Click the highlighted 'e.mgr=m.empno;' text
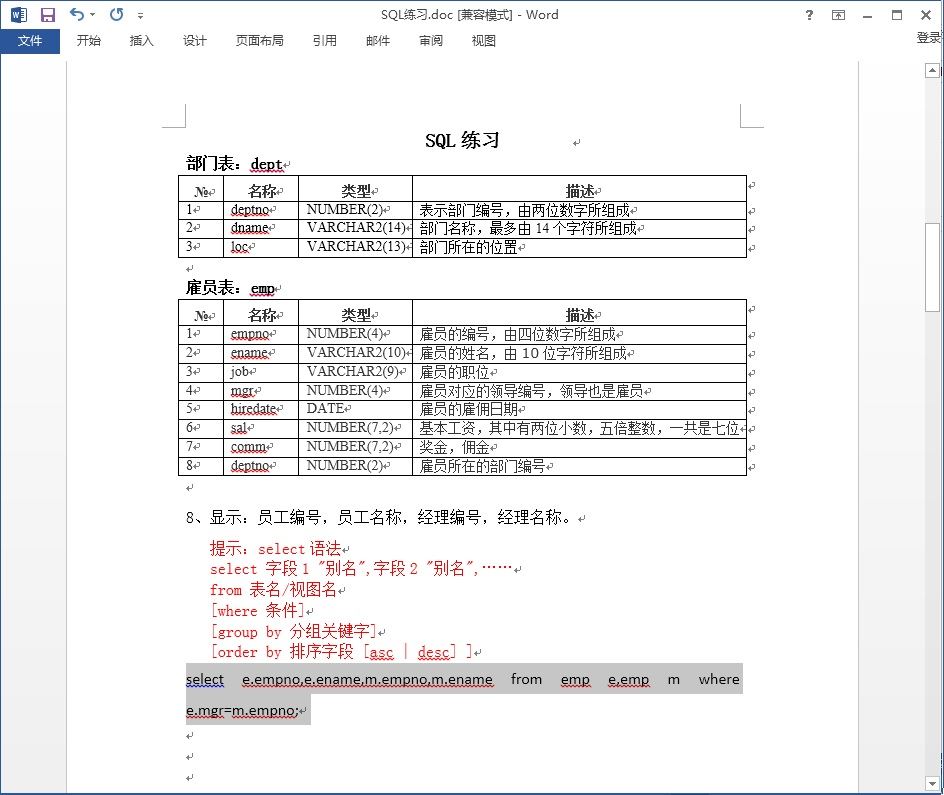This screenshot has height=795, width=944. pyautogui.click(x=242, y=710)
